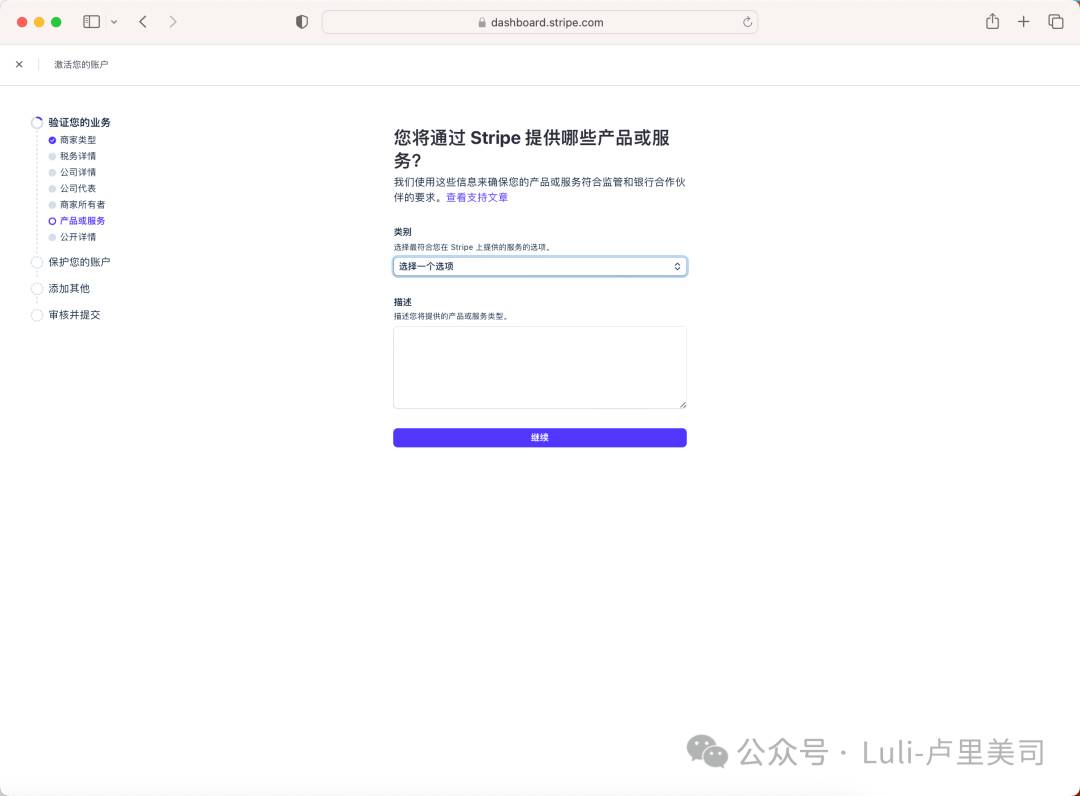Go back with the browser back arrow
This screenshot has width=1080, height=796.
point(143,22)
